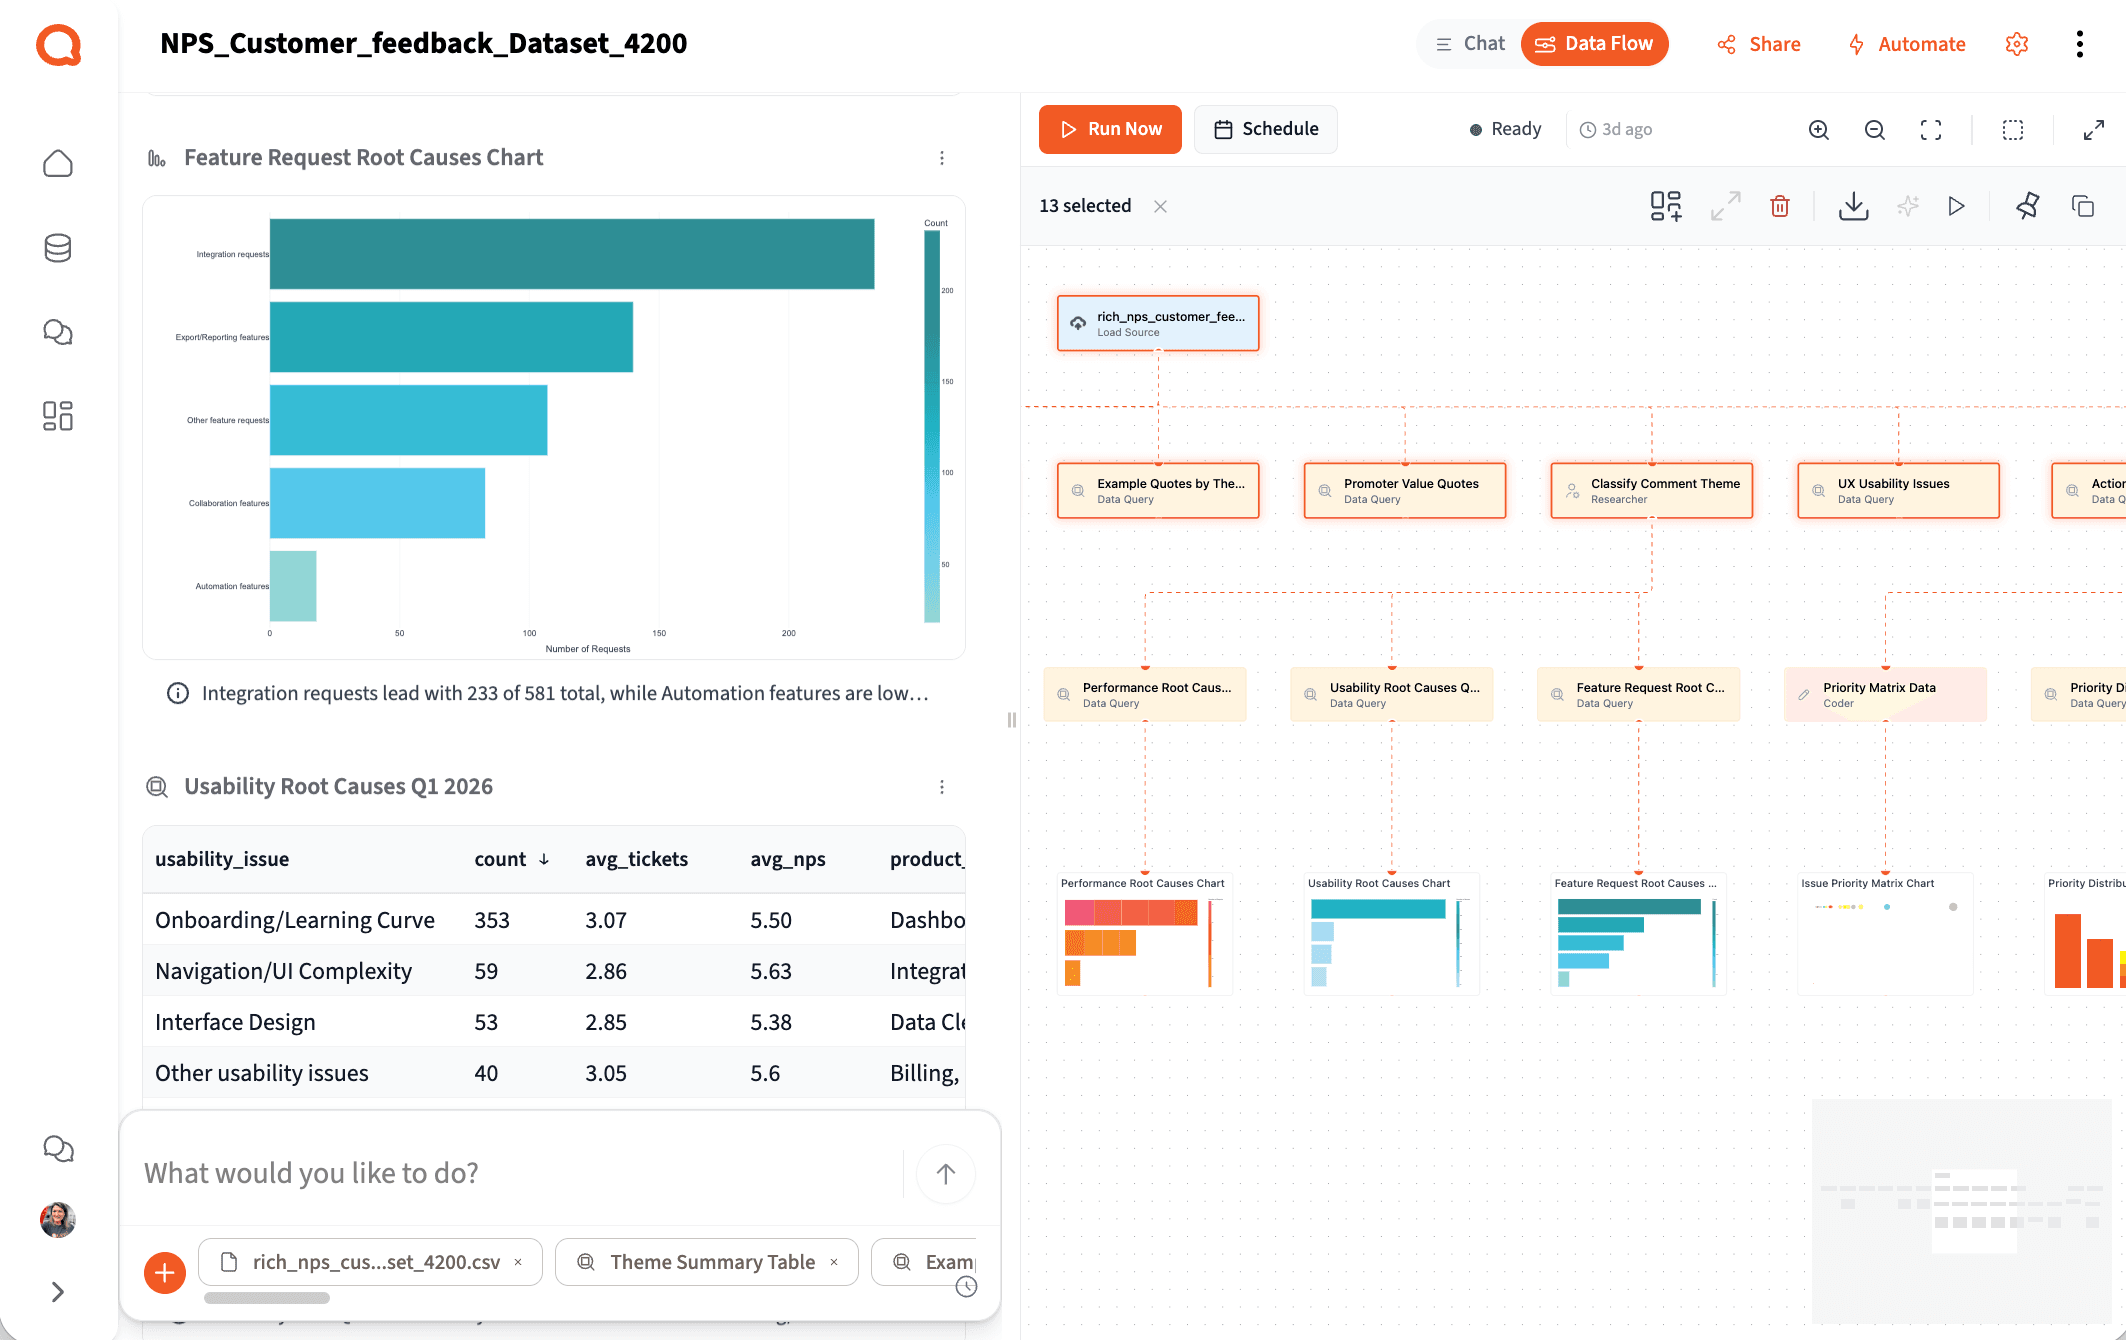Image resolution: width=2126 pixels, height=1340 pixels.
Task: Switch to the Chat tab
Action: tap(1469, 43)
